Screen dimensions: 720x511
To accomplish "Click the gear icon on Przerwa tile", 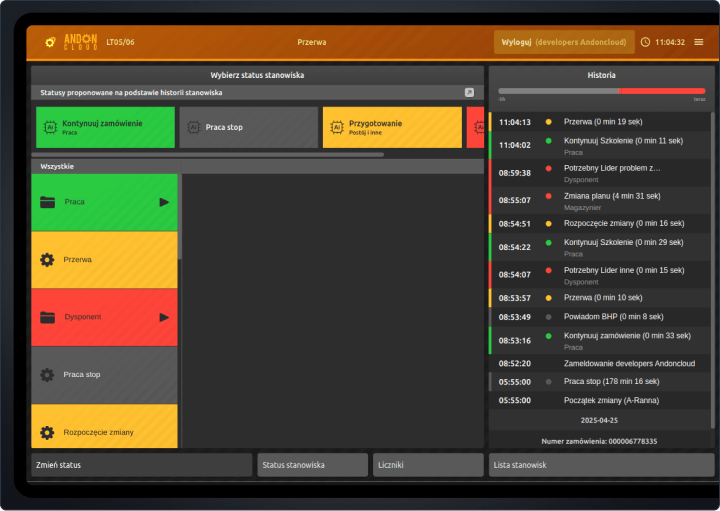I will point(47,260).
